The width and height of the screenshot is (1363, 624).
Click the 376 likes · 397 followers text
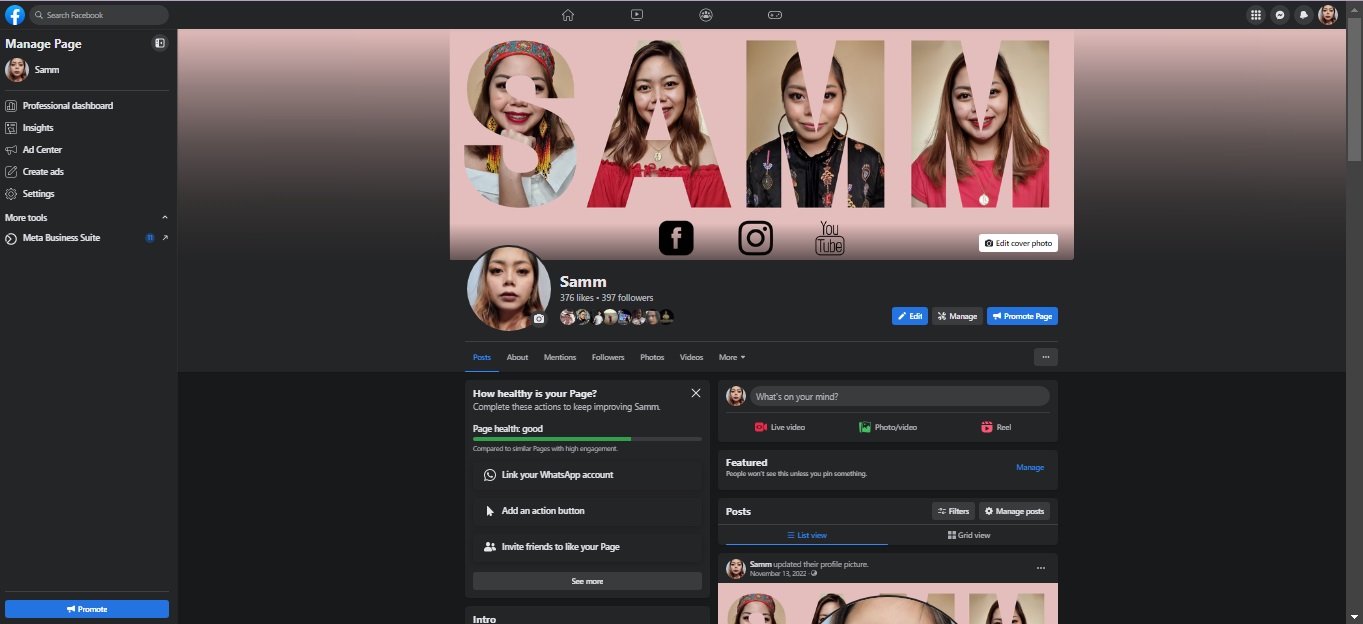[606, 298]
